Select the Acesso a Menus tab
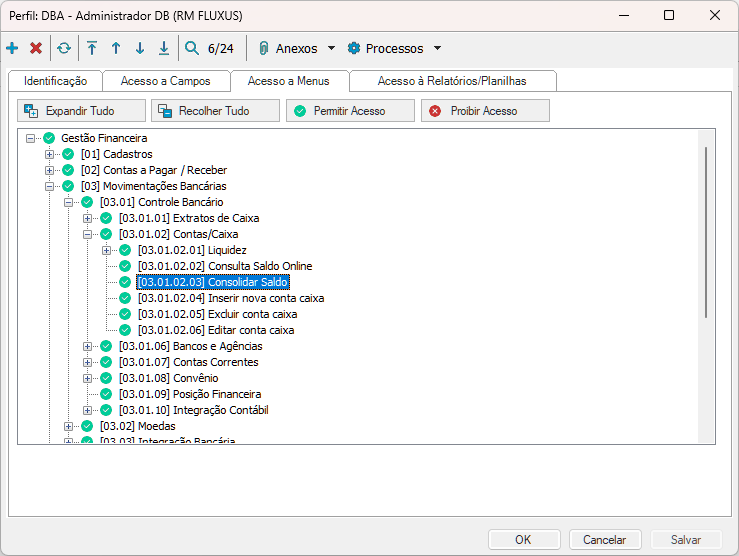The image size is (739, 556). click(x=289, y=81)
